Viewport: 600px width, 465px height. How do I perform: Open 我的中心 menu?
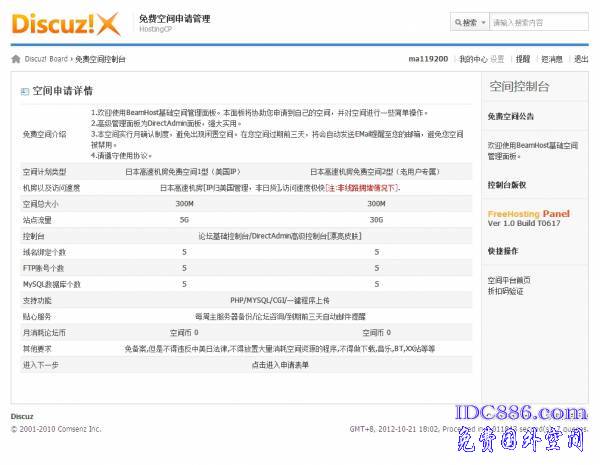pos(472,59)
